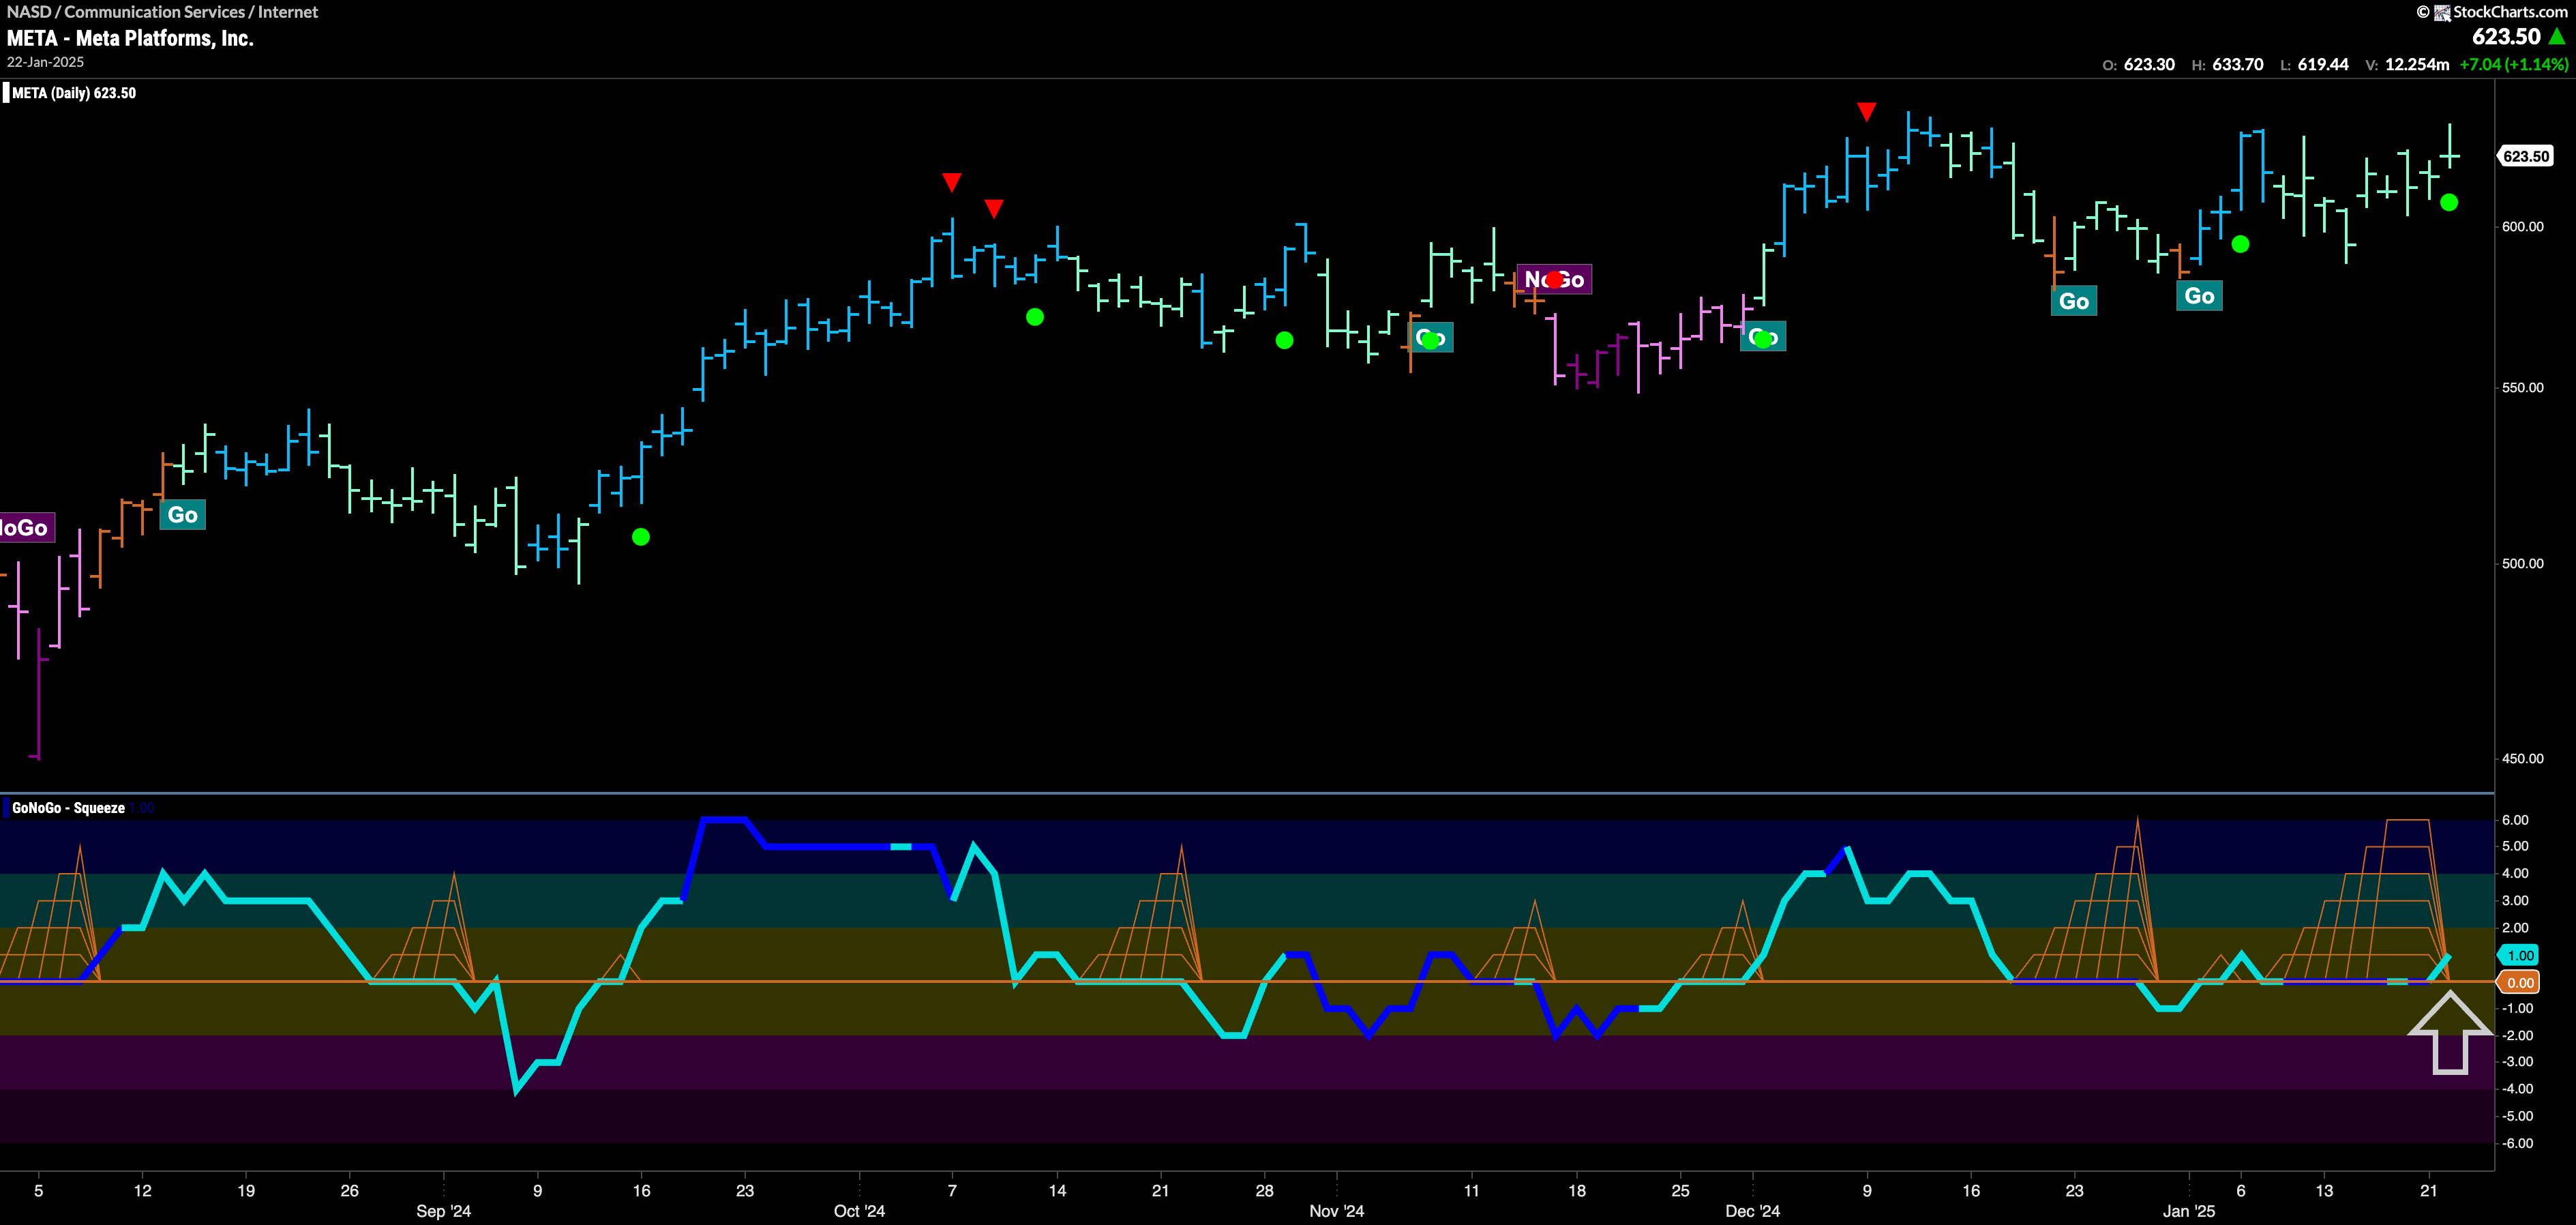The height and width of the screenshot is (1225, 2576).
Task: Click the 550.00 price axis label
Action: [x=2522, y=388]
